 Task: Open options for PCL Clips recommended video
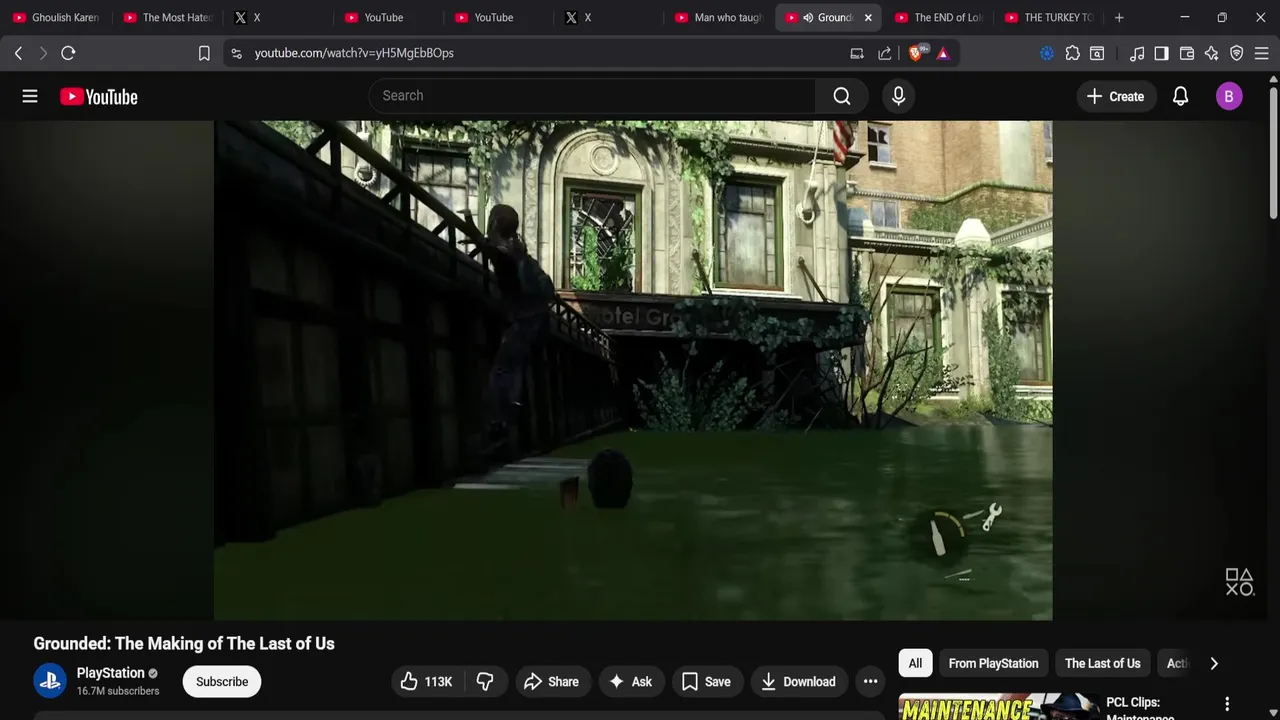1227,704
